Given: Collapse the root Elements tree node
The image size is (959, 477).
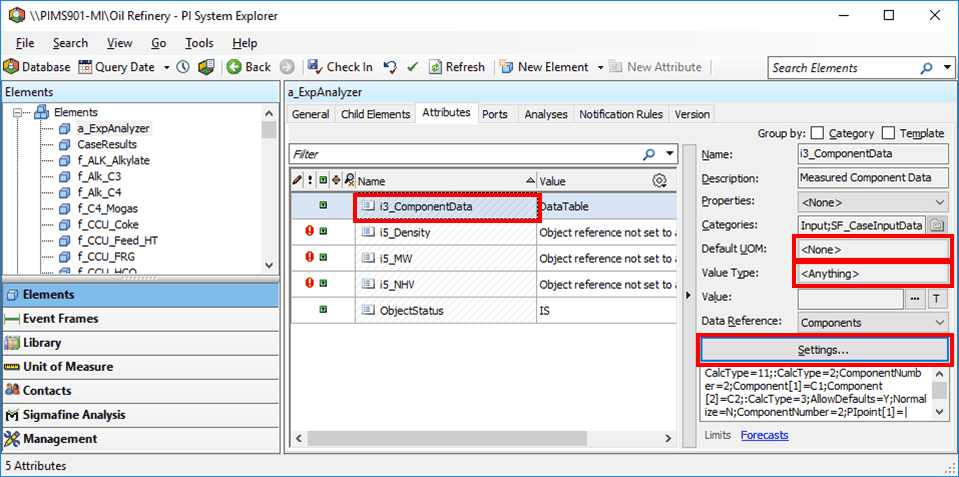Looking at the screenshot, I should tap(17, 113).
